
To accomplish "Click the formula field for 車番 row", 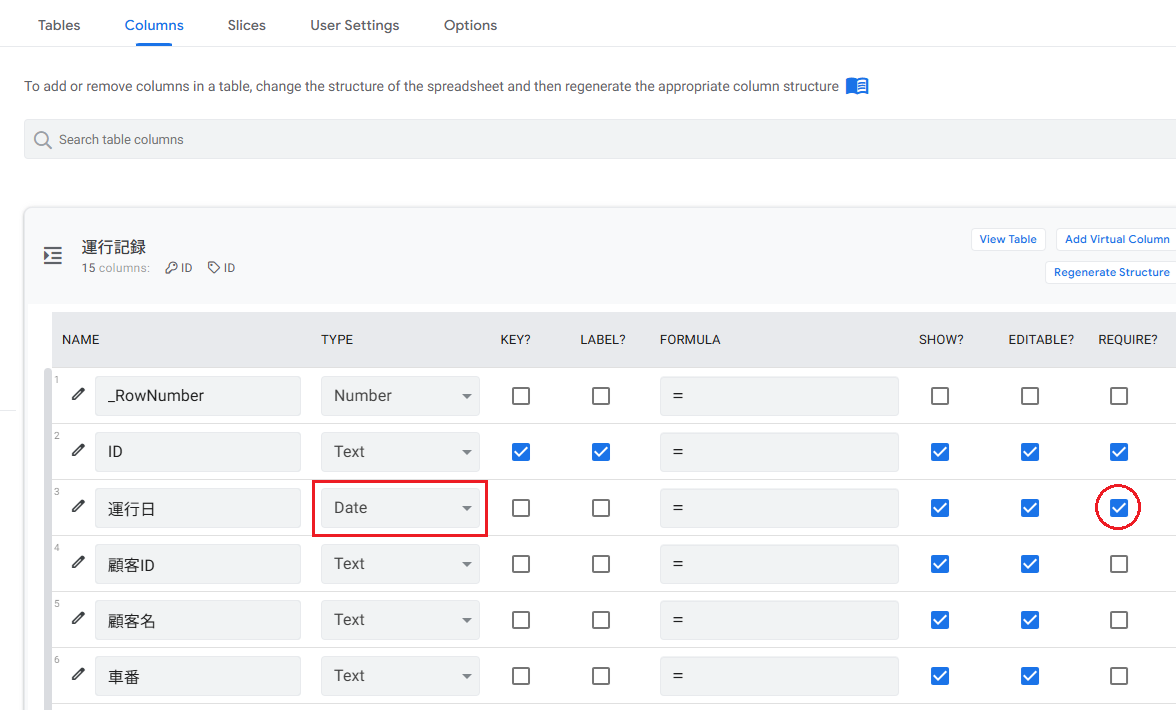I will pos(779,676).
